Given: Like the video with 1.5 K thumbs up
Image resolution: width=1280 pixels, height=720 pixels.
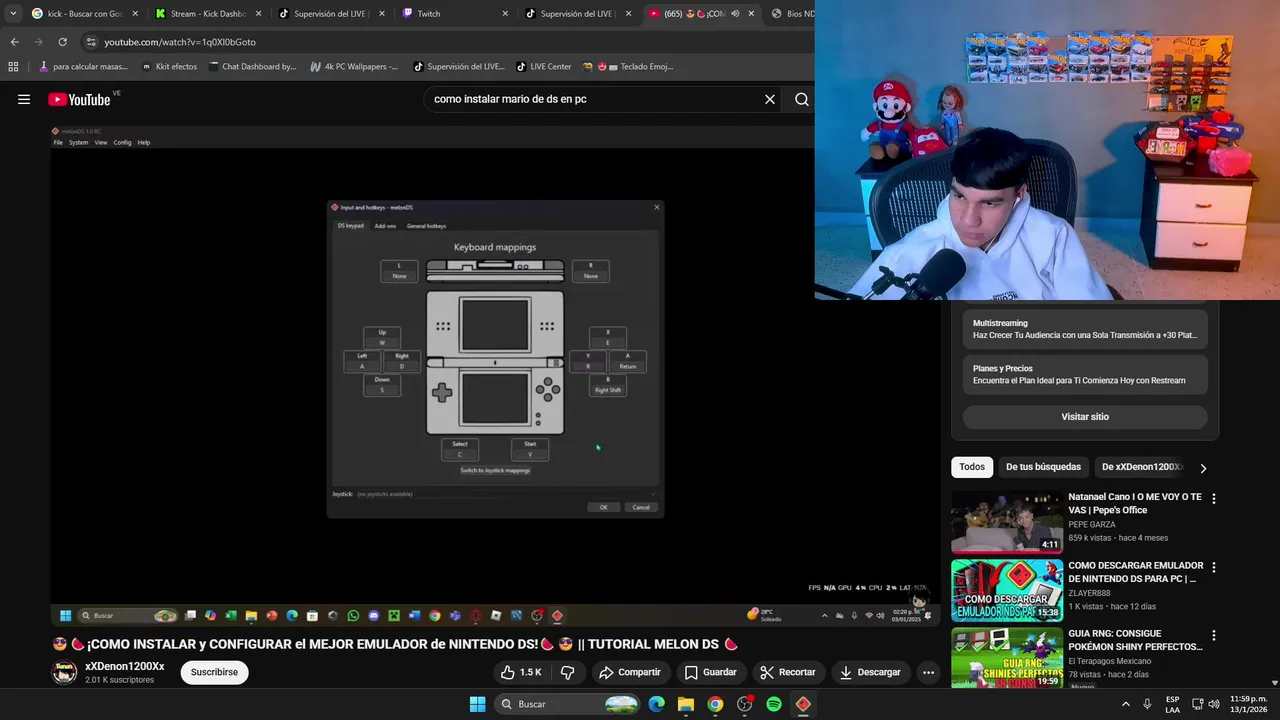Looking at the screenshot, I should 522,672.
